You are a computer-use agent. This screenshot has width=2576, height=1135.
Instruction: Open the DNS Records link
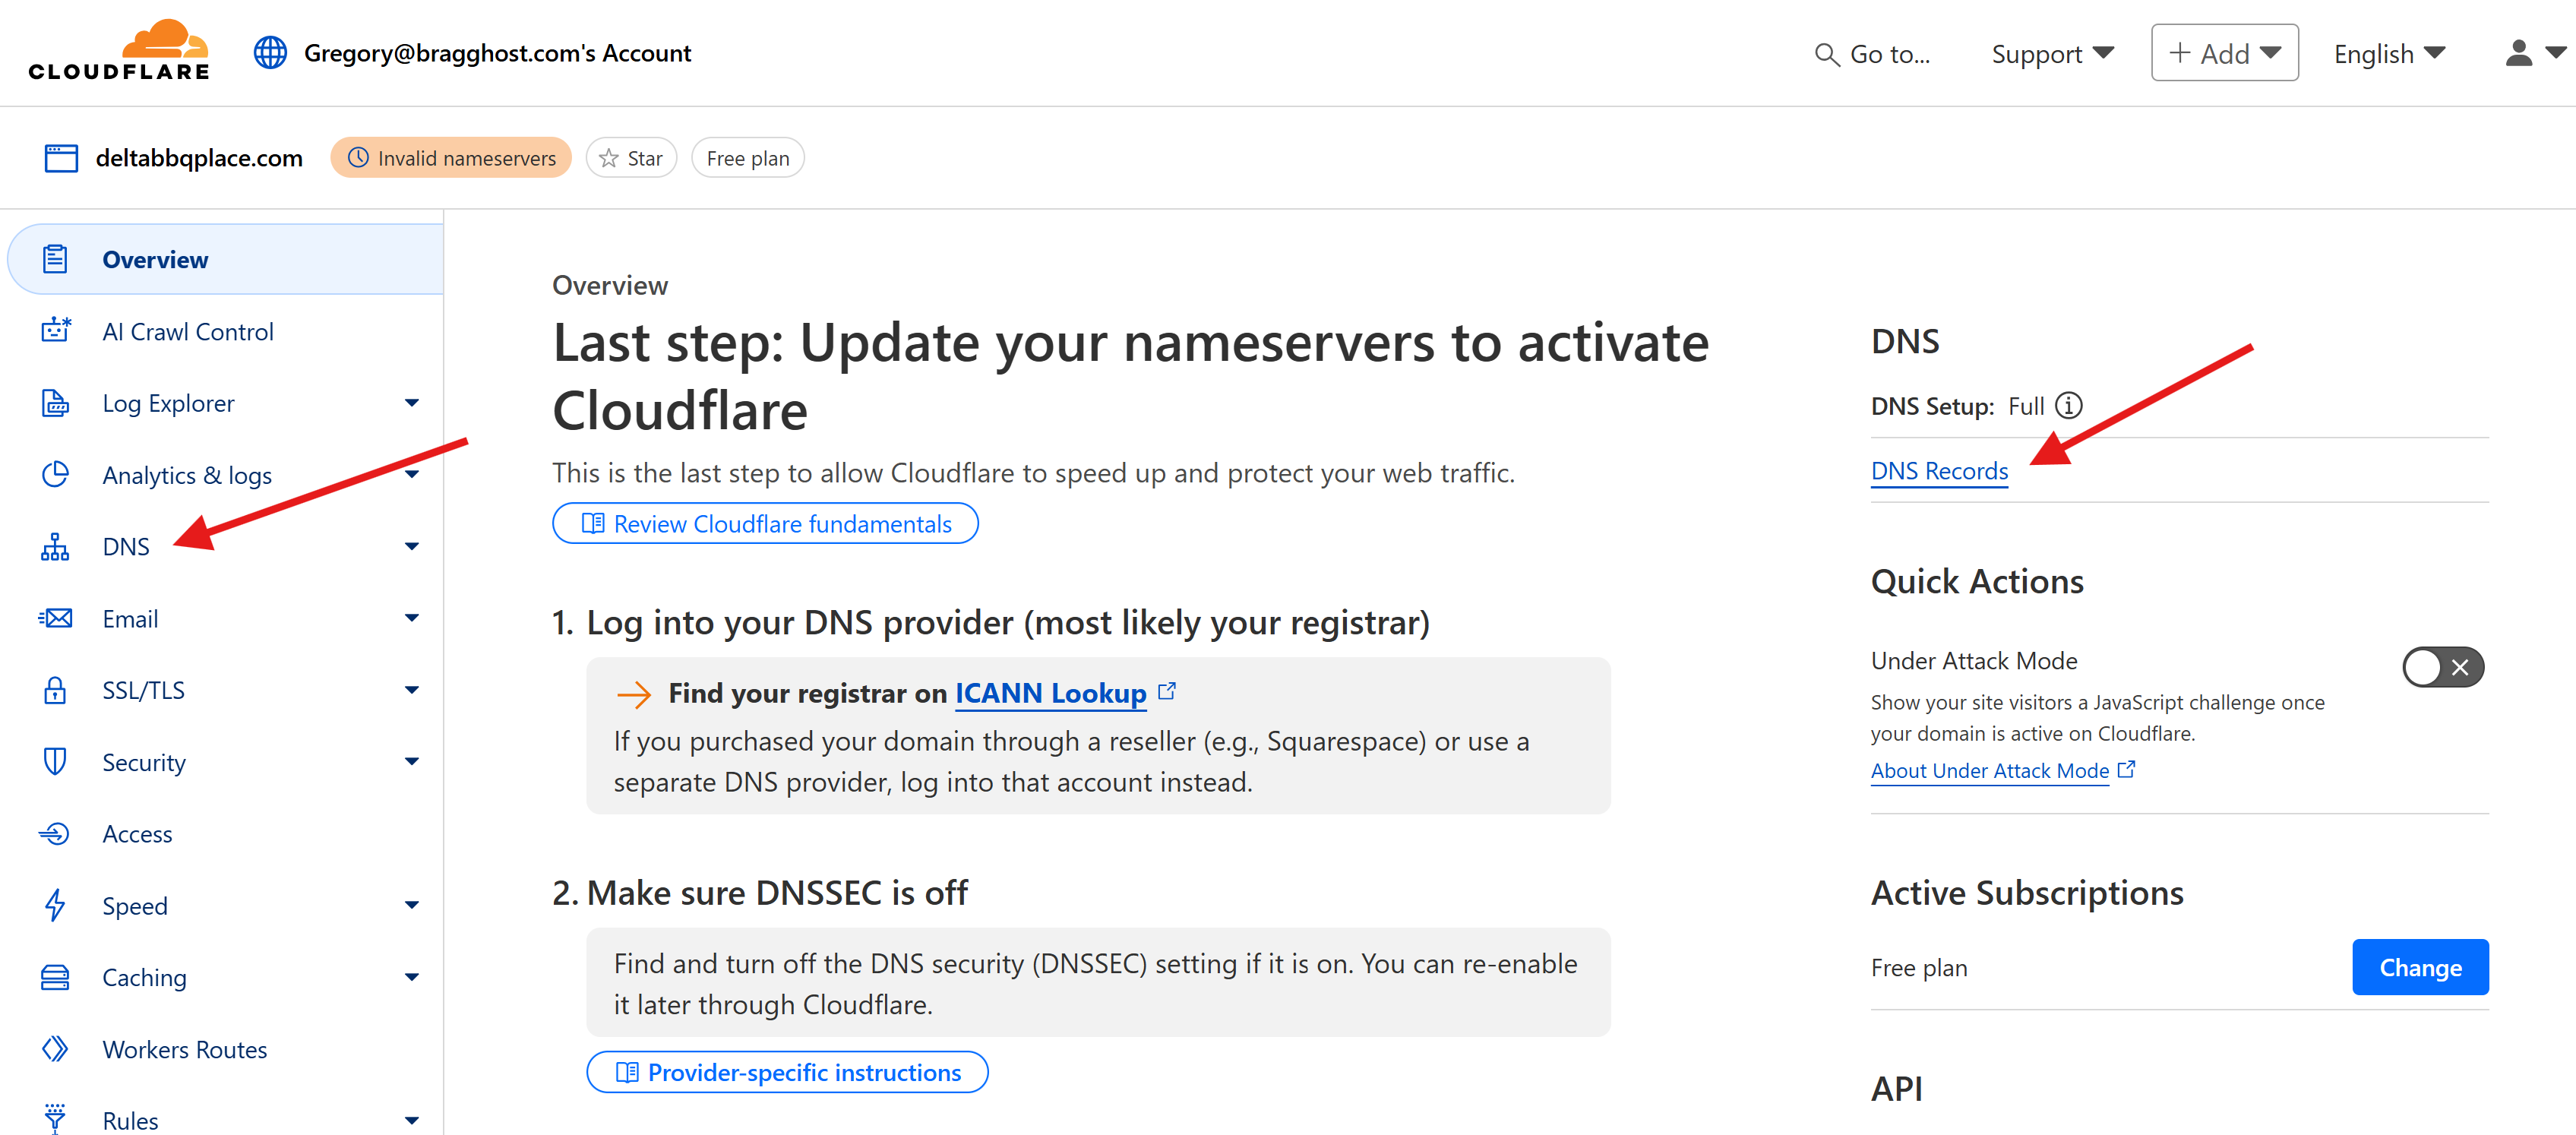point(1938,471)
